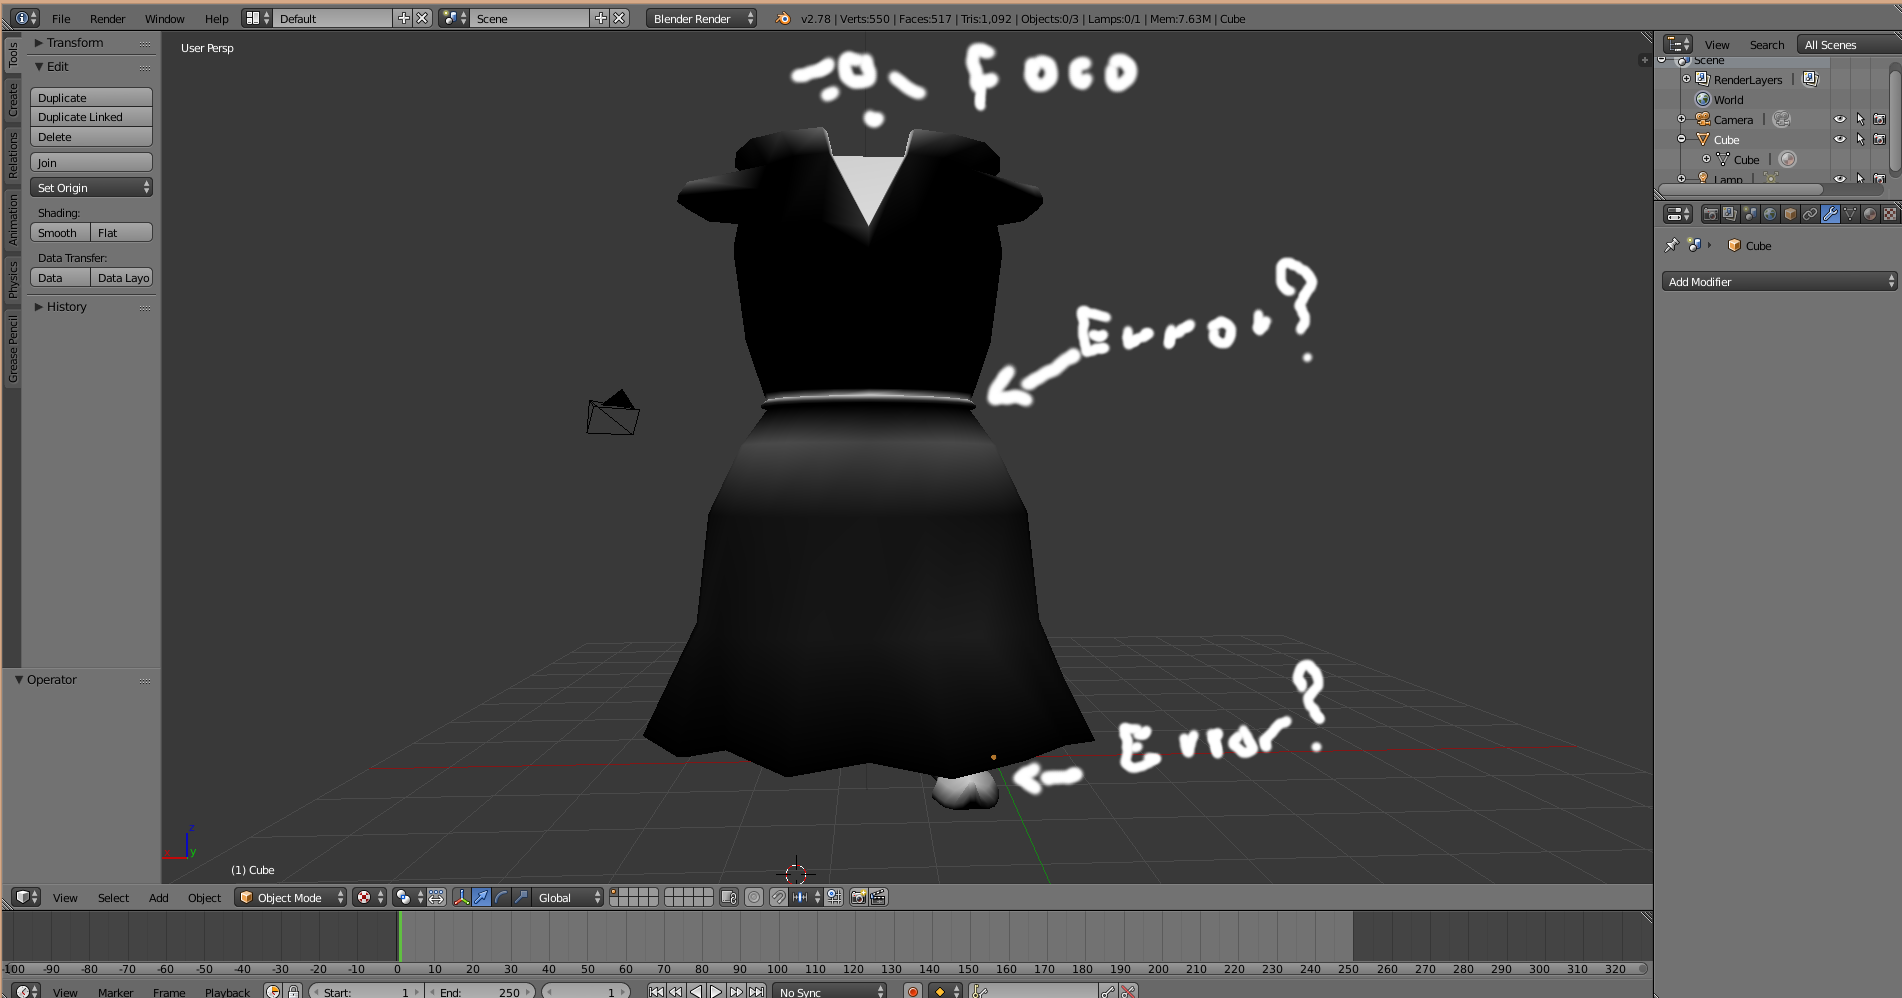Toggle Cube renderability in outliner
The height and width of the screenshot is (998, 1902).
pyautogui.click(x=1879, y=139)
